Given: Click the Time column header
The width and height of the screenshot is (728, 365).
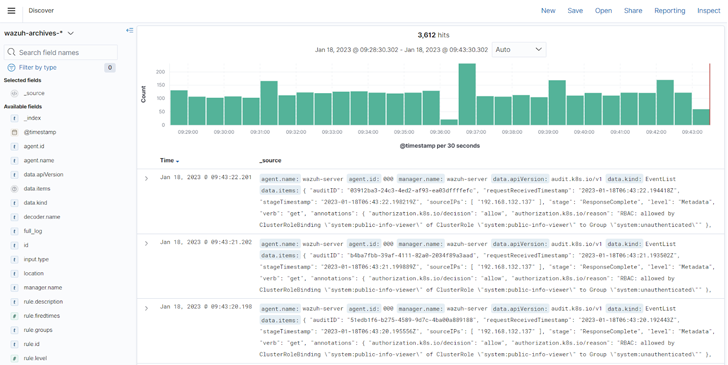Looking at the screenshot, I should pyautogui.click(x=167, y=161).
